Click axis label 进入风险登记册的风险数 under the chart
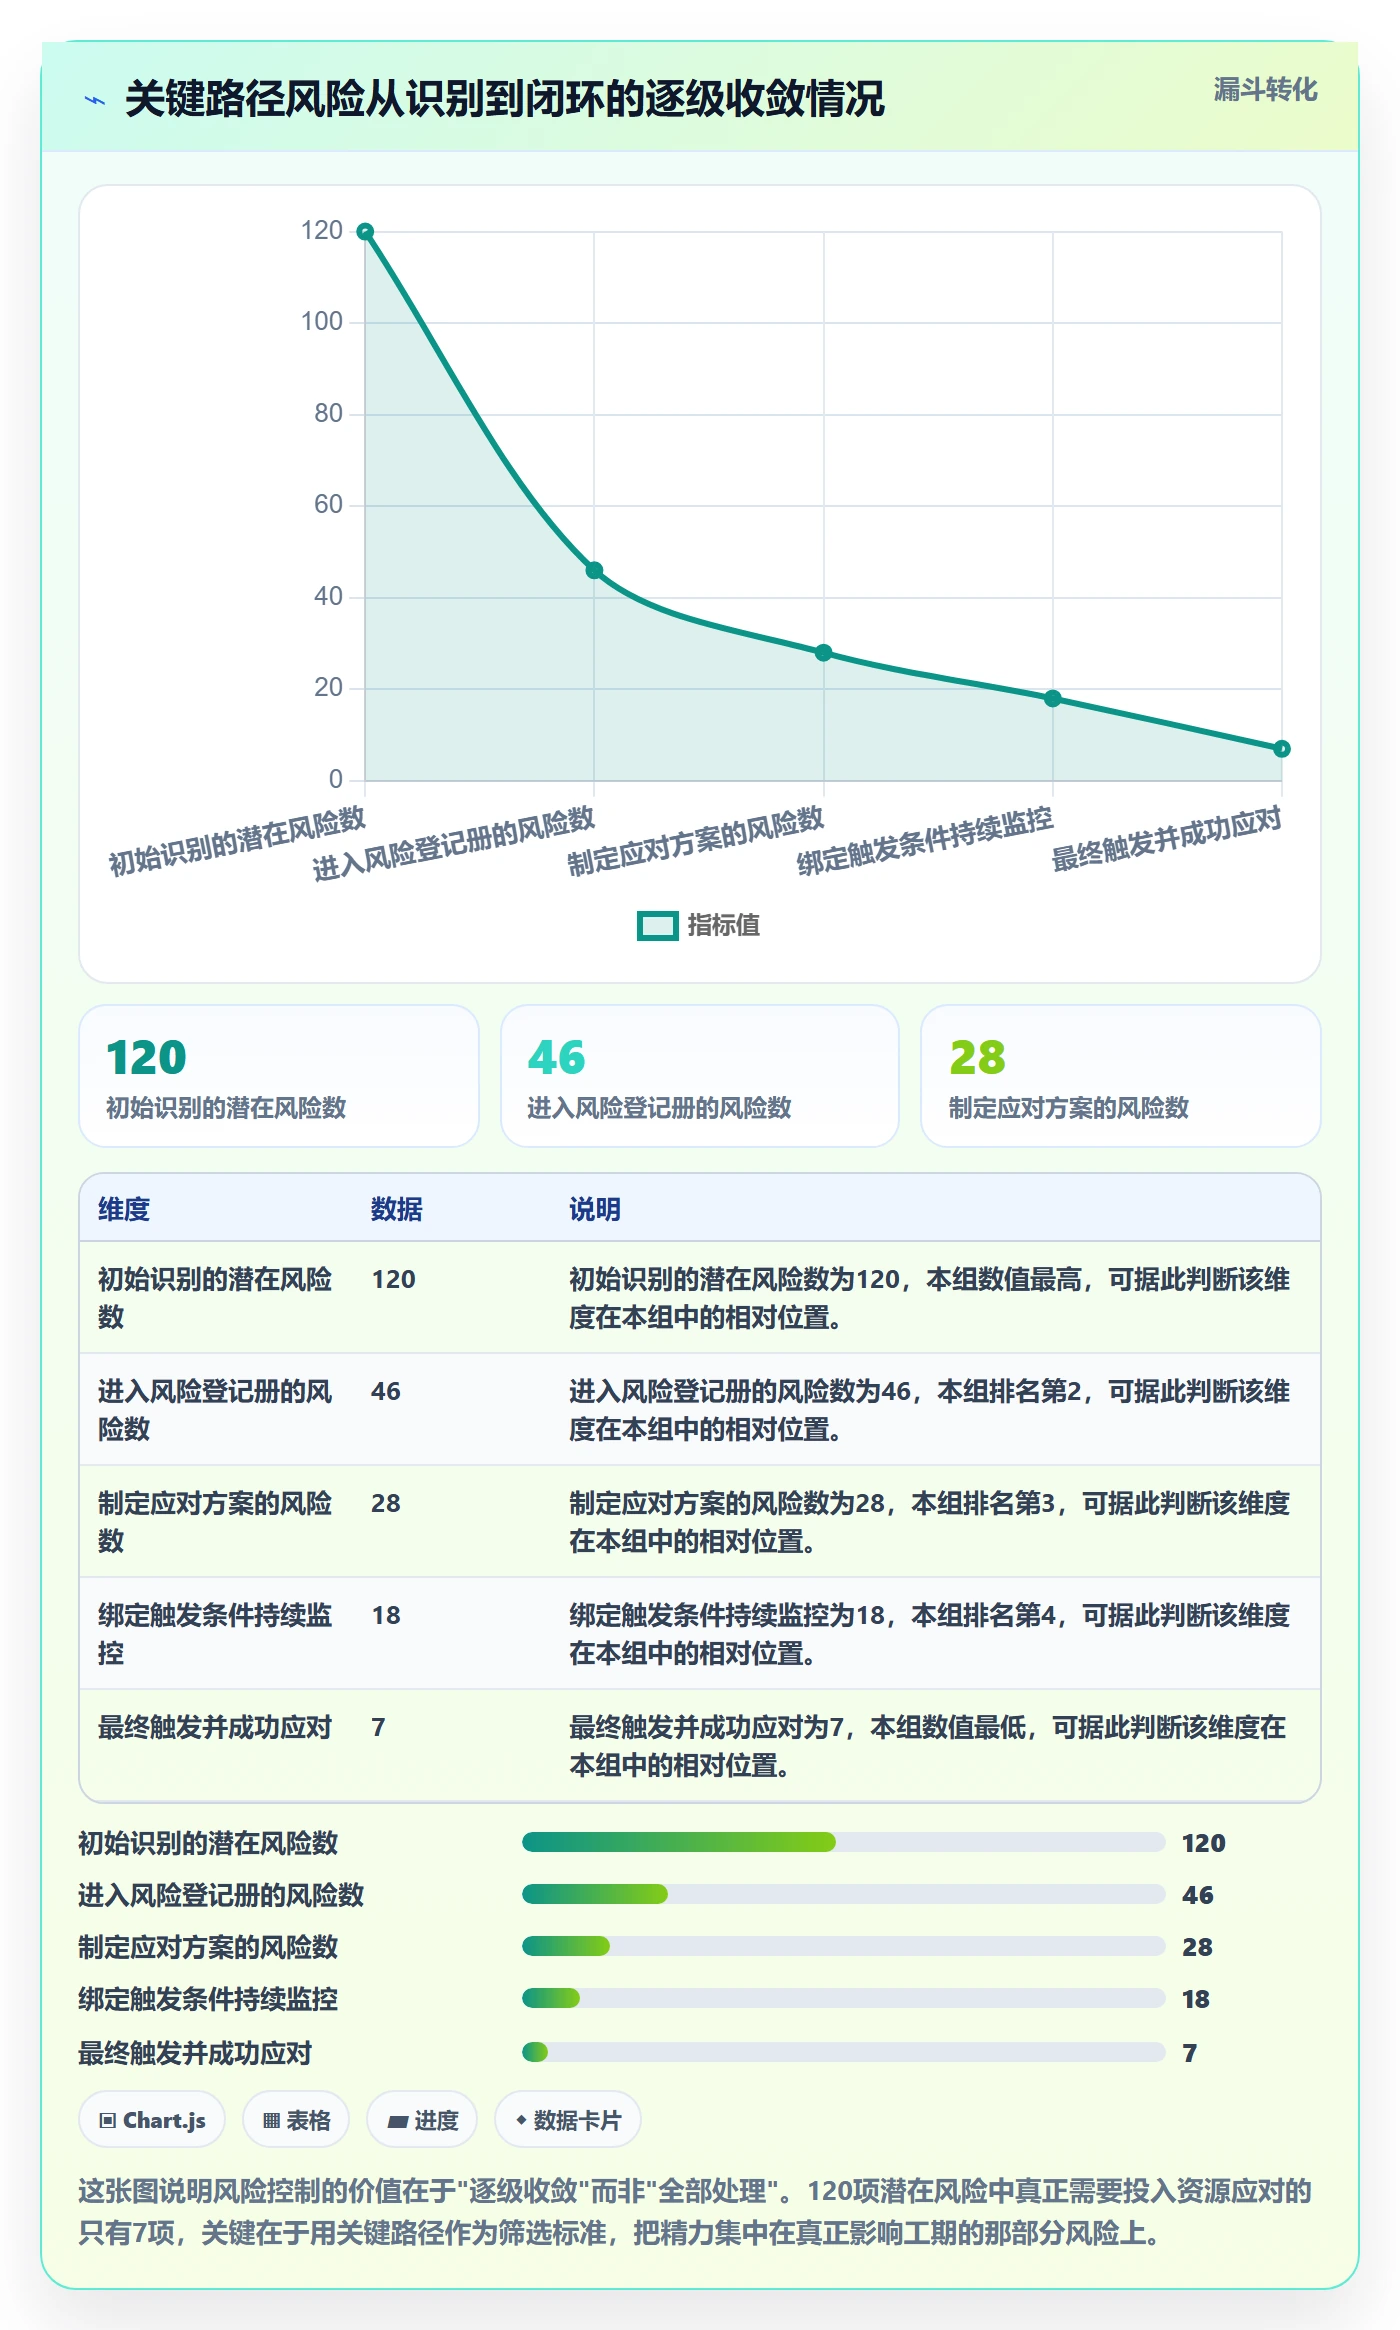 pyautogui.click(x=453, y=845)
